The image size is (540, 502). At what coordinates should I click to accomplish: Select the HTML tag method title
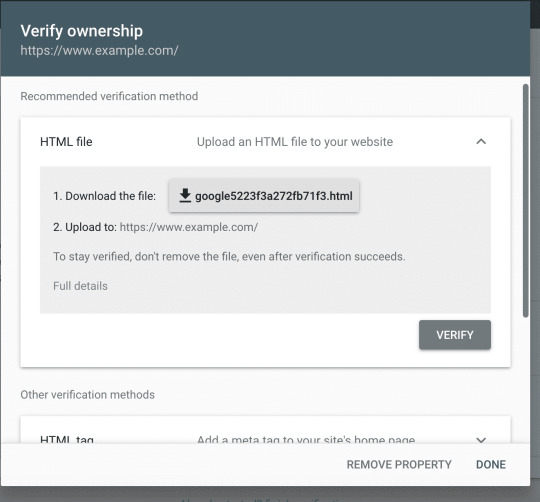pyautogui.click(x=67, y=439)
